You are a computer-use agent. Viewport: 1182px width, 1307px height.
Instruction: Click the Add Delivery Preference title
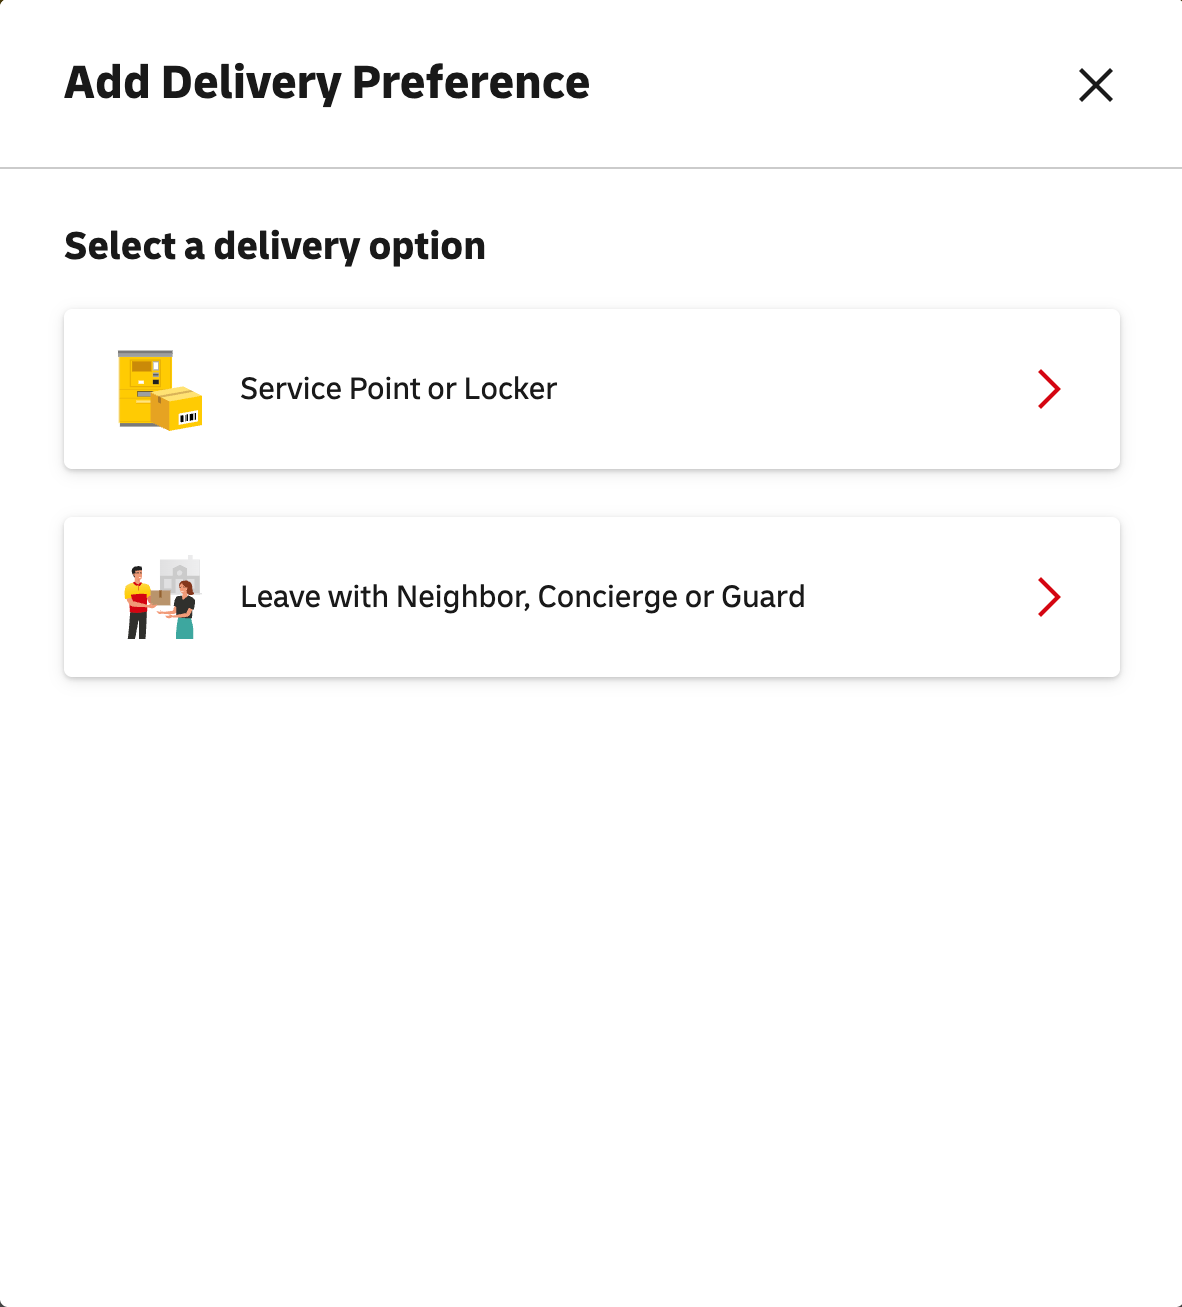(x=327, y=83)
